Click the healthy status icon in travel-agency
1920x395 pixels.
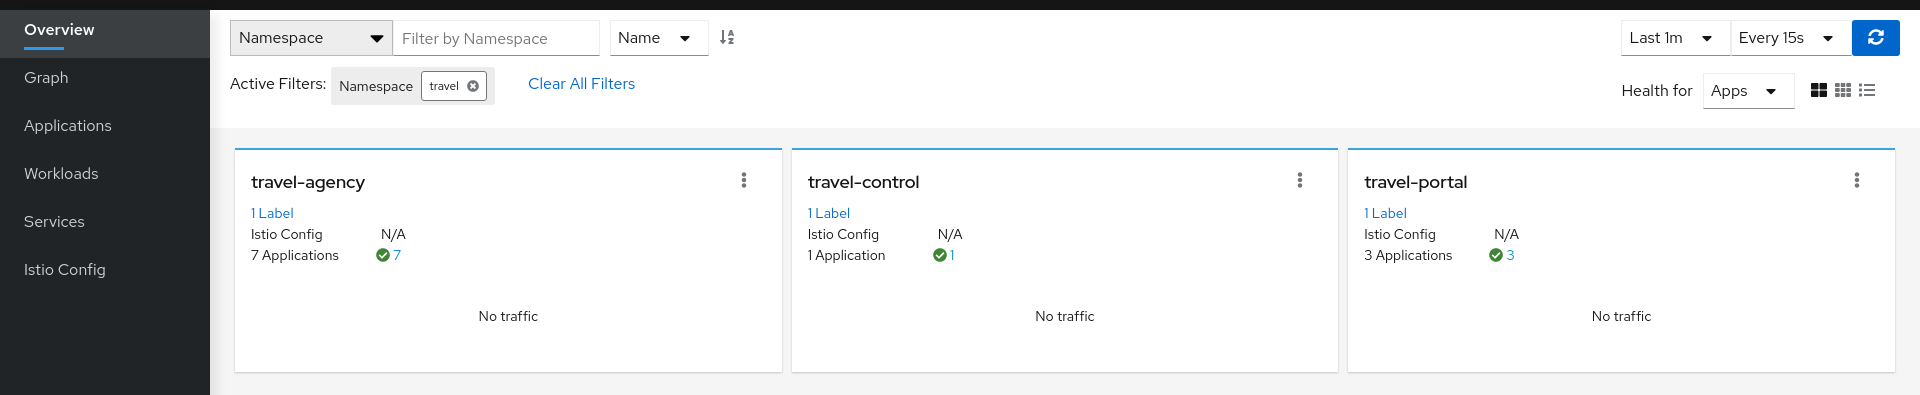coord(382,255)
